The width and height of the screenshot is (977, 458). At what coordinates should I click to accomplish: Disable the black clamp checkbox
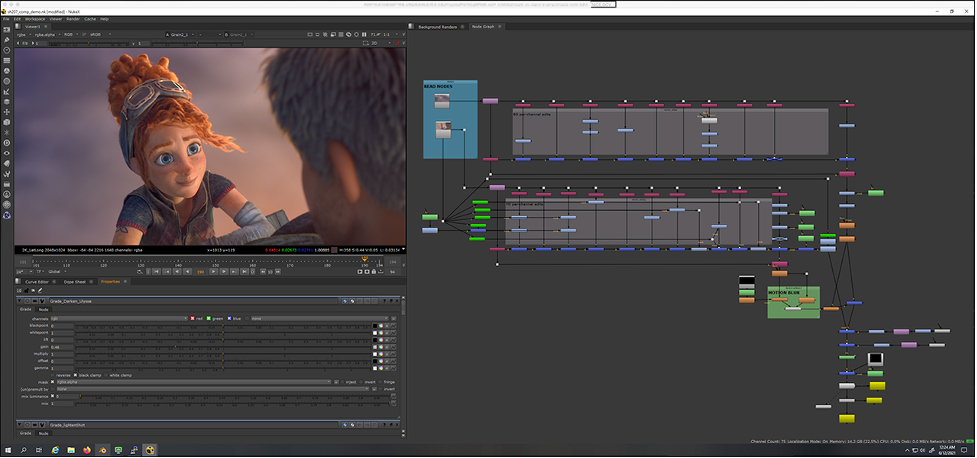coord(75,375)
